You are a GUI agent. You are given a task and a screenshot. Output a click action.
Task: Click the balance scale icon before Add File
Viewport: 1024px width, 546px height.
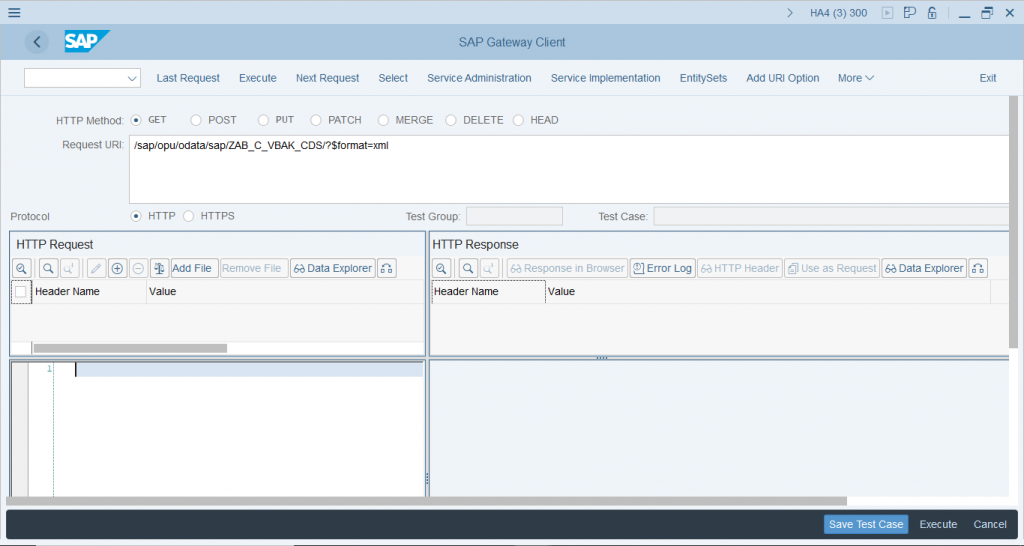pos(159,268)
